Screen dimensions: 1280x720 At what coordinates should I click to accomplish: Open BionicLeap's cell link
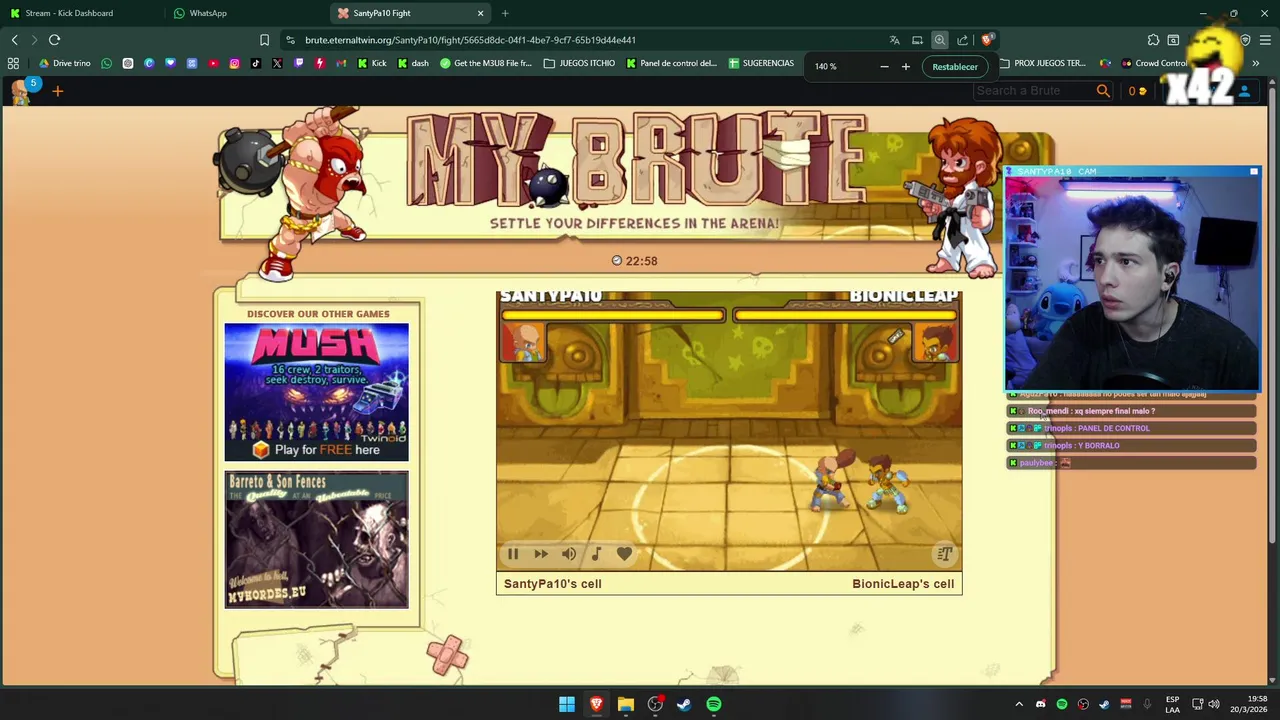903,584
